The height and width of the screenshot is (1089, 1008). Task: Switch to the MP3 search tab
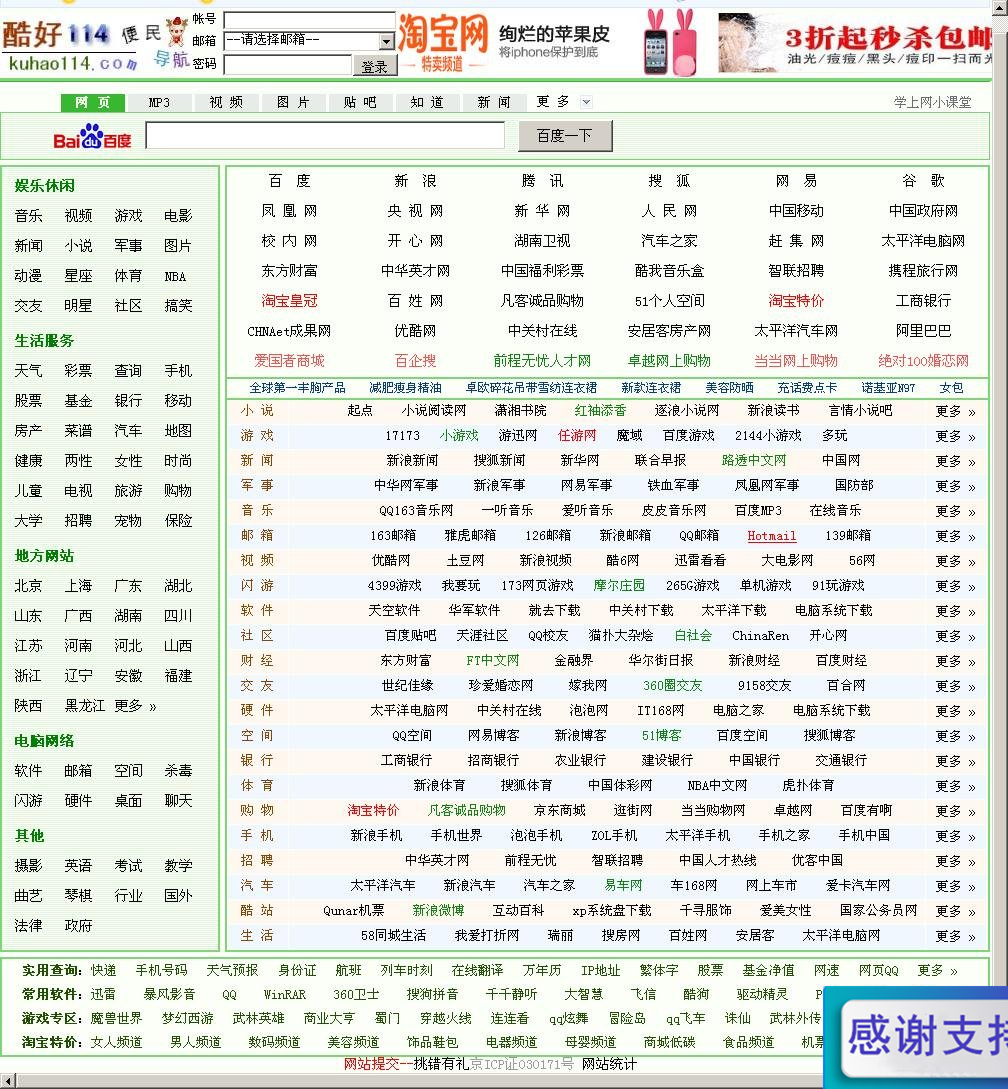159,103
